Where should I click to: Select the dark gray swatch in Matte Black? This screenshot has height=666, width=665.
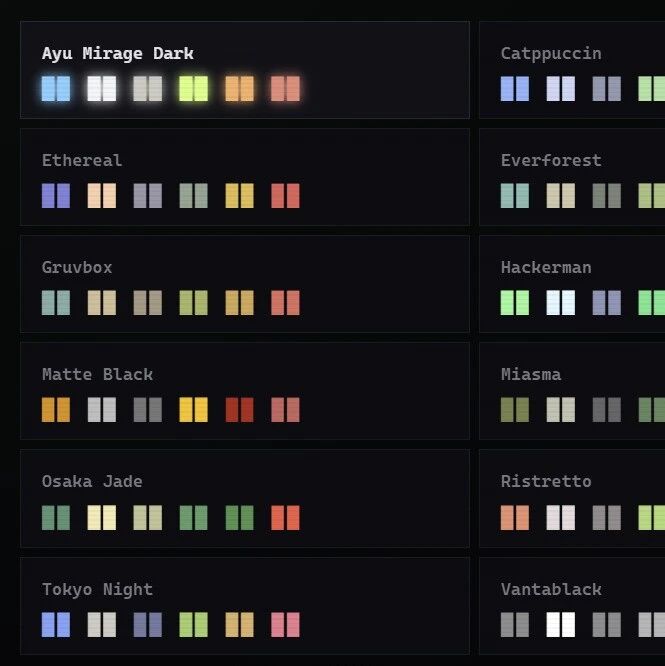pyautogui.click(x=148, y=410)
